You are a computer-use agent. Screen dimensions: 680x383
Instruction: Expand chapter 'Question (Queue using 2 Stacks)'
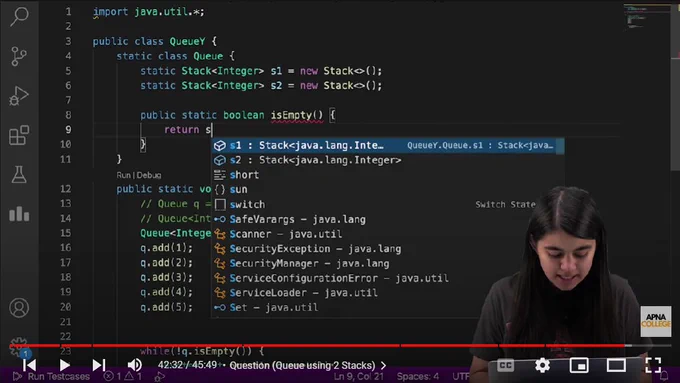coord(307,365)
